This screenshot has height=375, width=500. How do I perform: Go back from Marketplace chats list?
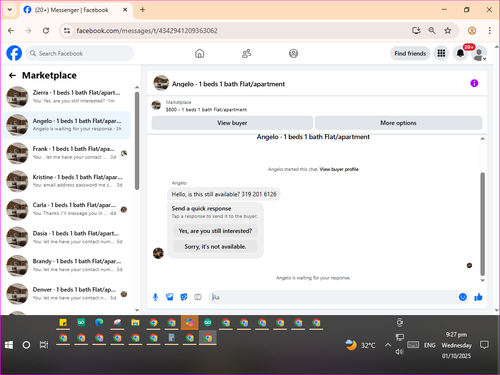coord(12,76)
